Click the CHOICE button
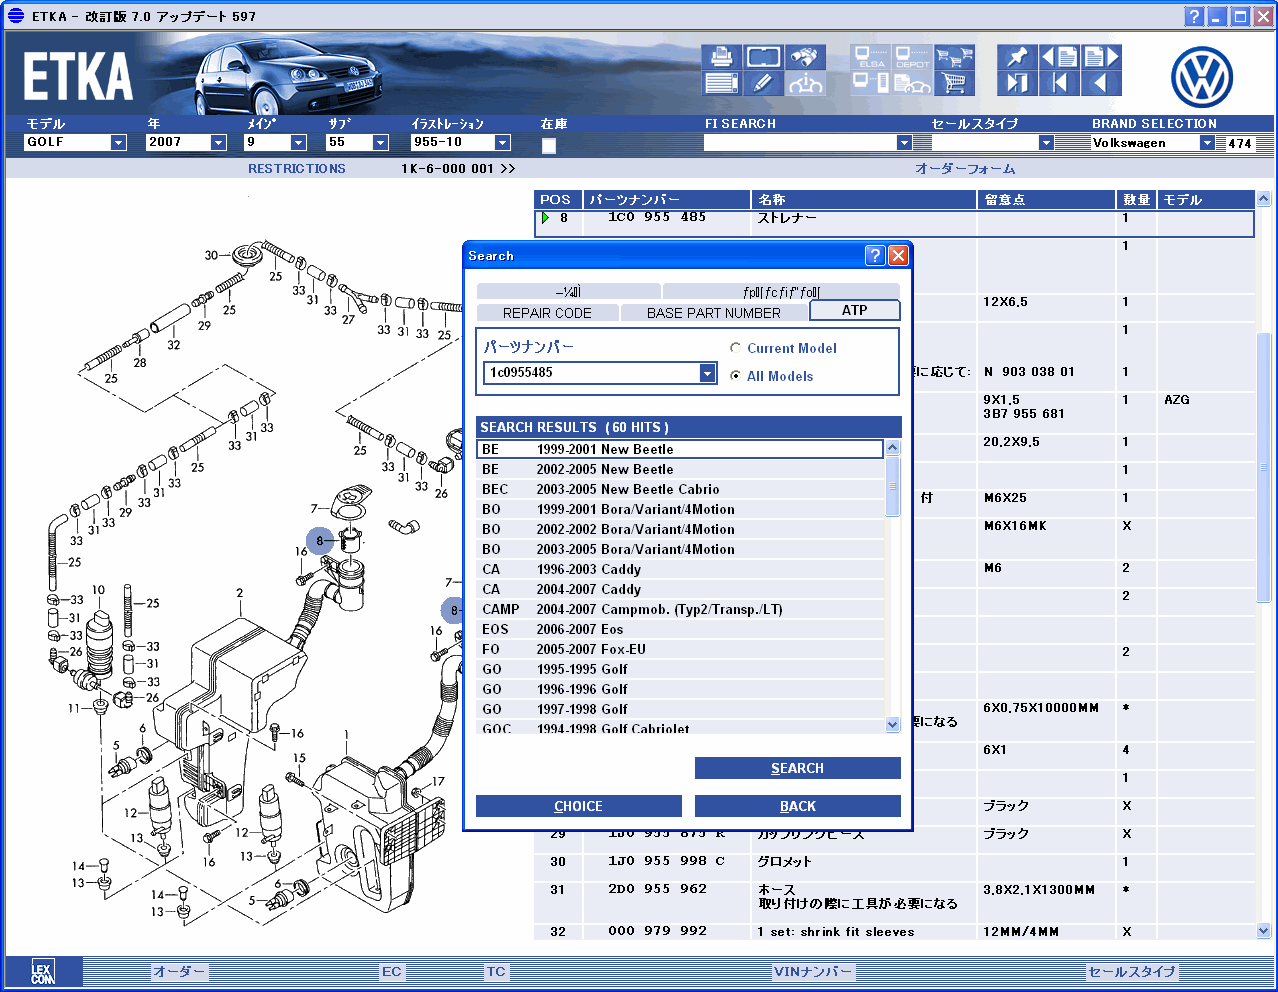The image size is (1278, 992). coord(578,806)
